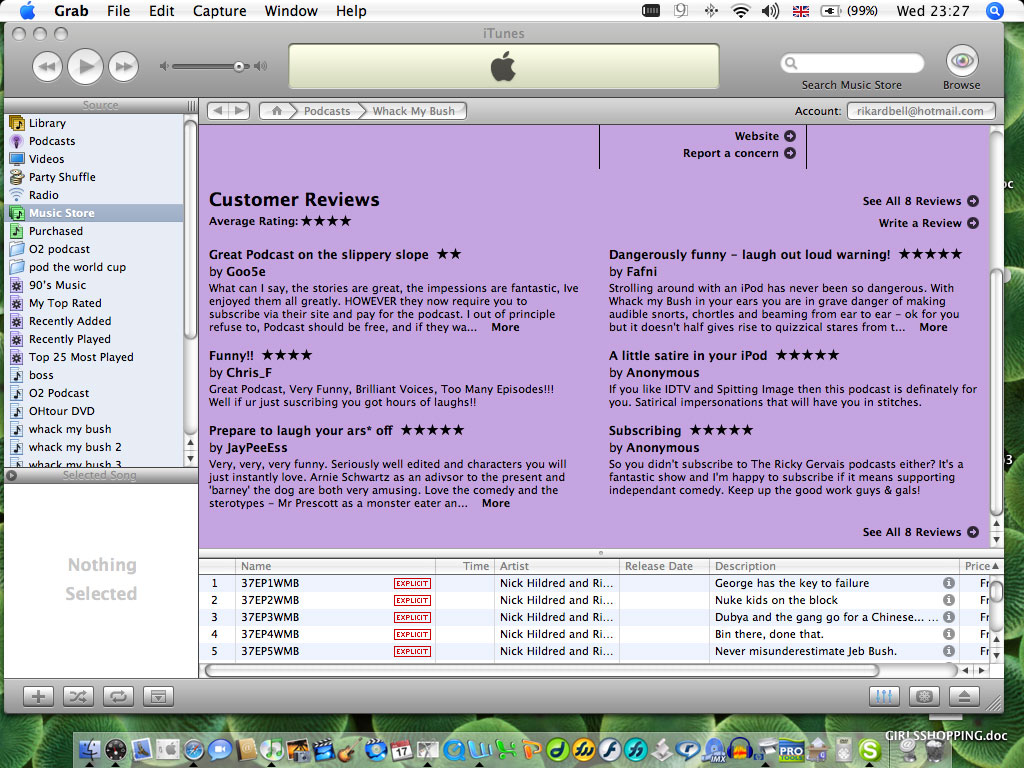
Task: Click the arrow icon next to 'Report a concern'
Action: click(790, 153)
